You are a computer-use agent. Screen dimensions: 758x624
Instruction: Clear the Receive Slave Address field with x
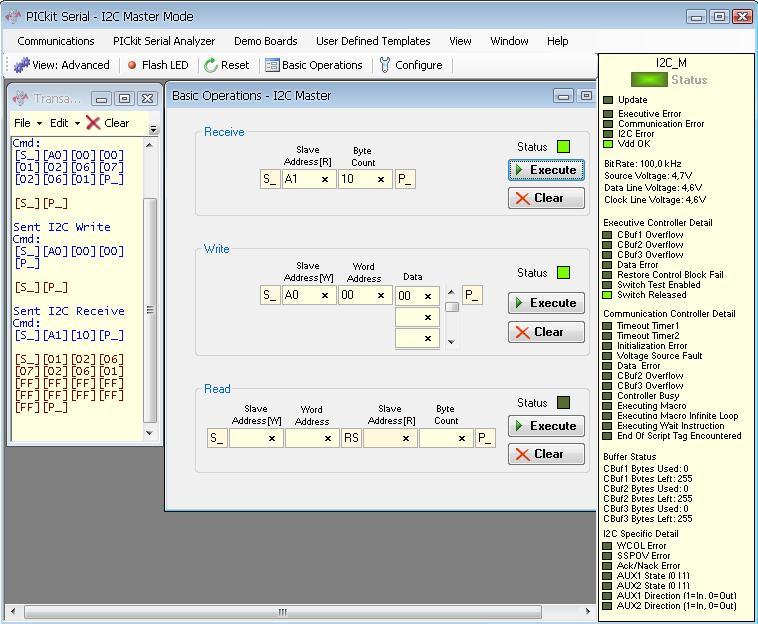(x=325, y=179)
